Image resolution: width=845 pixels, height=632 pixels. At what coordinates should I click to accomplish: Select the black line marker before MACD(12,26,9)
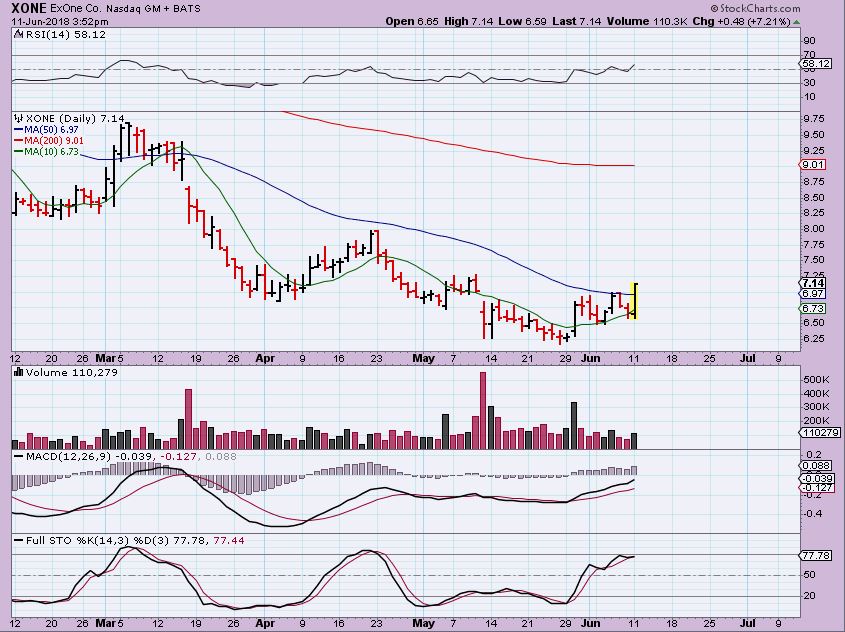point(18,456)
